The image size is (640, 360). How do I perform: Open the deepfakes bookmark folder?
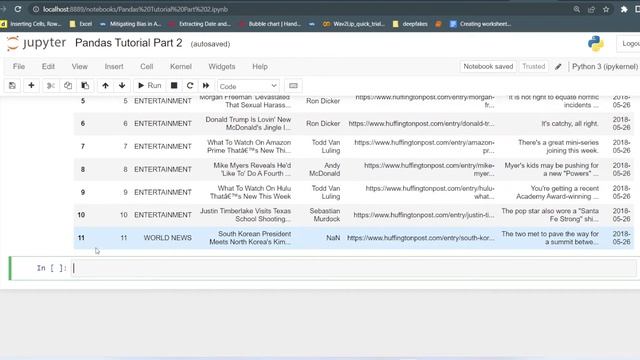[410, 24]
